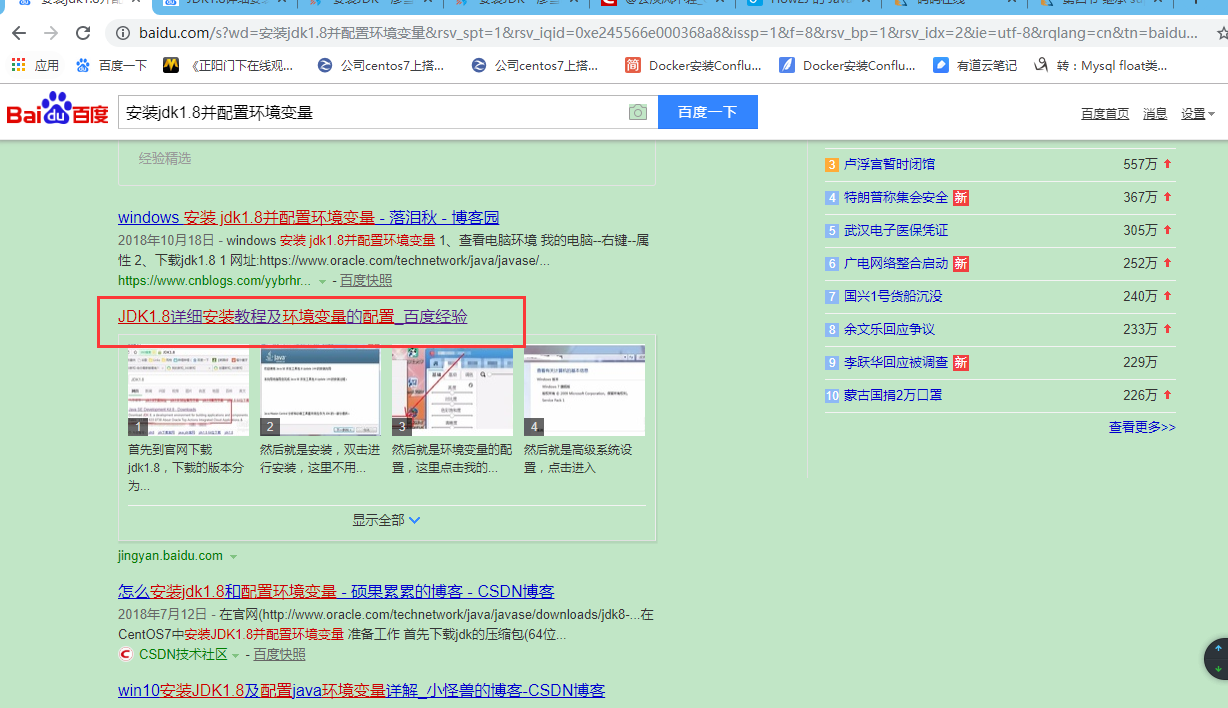Go back using the browser back arrow
The image size is (1228, 708).
(x=19, y=33)
